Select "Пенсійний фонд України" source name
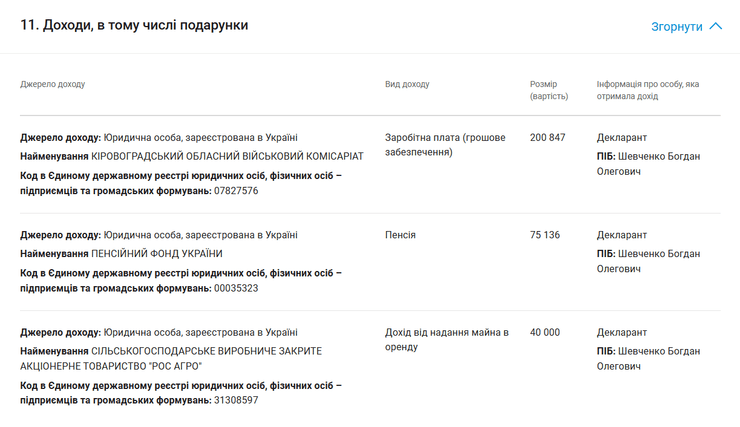Viewport: 740px width, 427px height. click(157, 254)
